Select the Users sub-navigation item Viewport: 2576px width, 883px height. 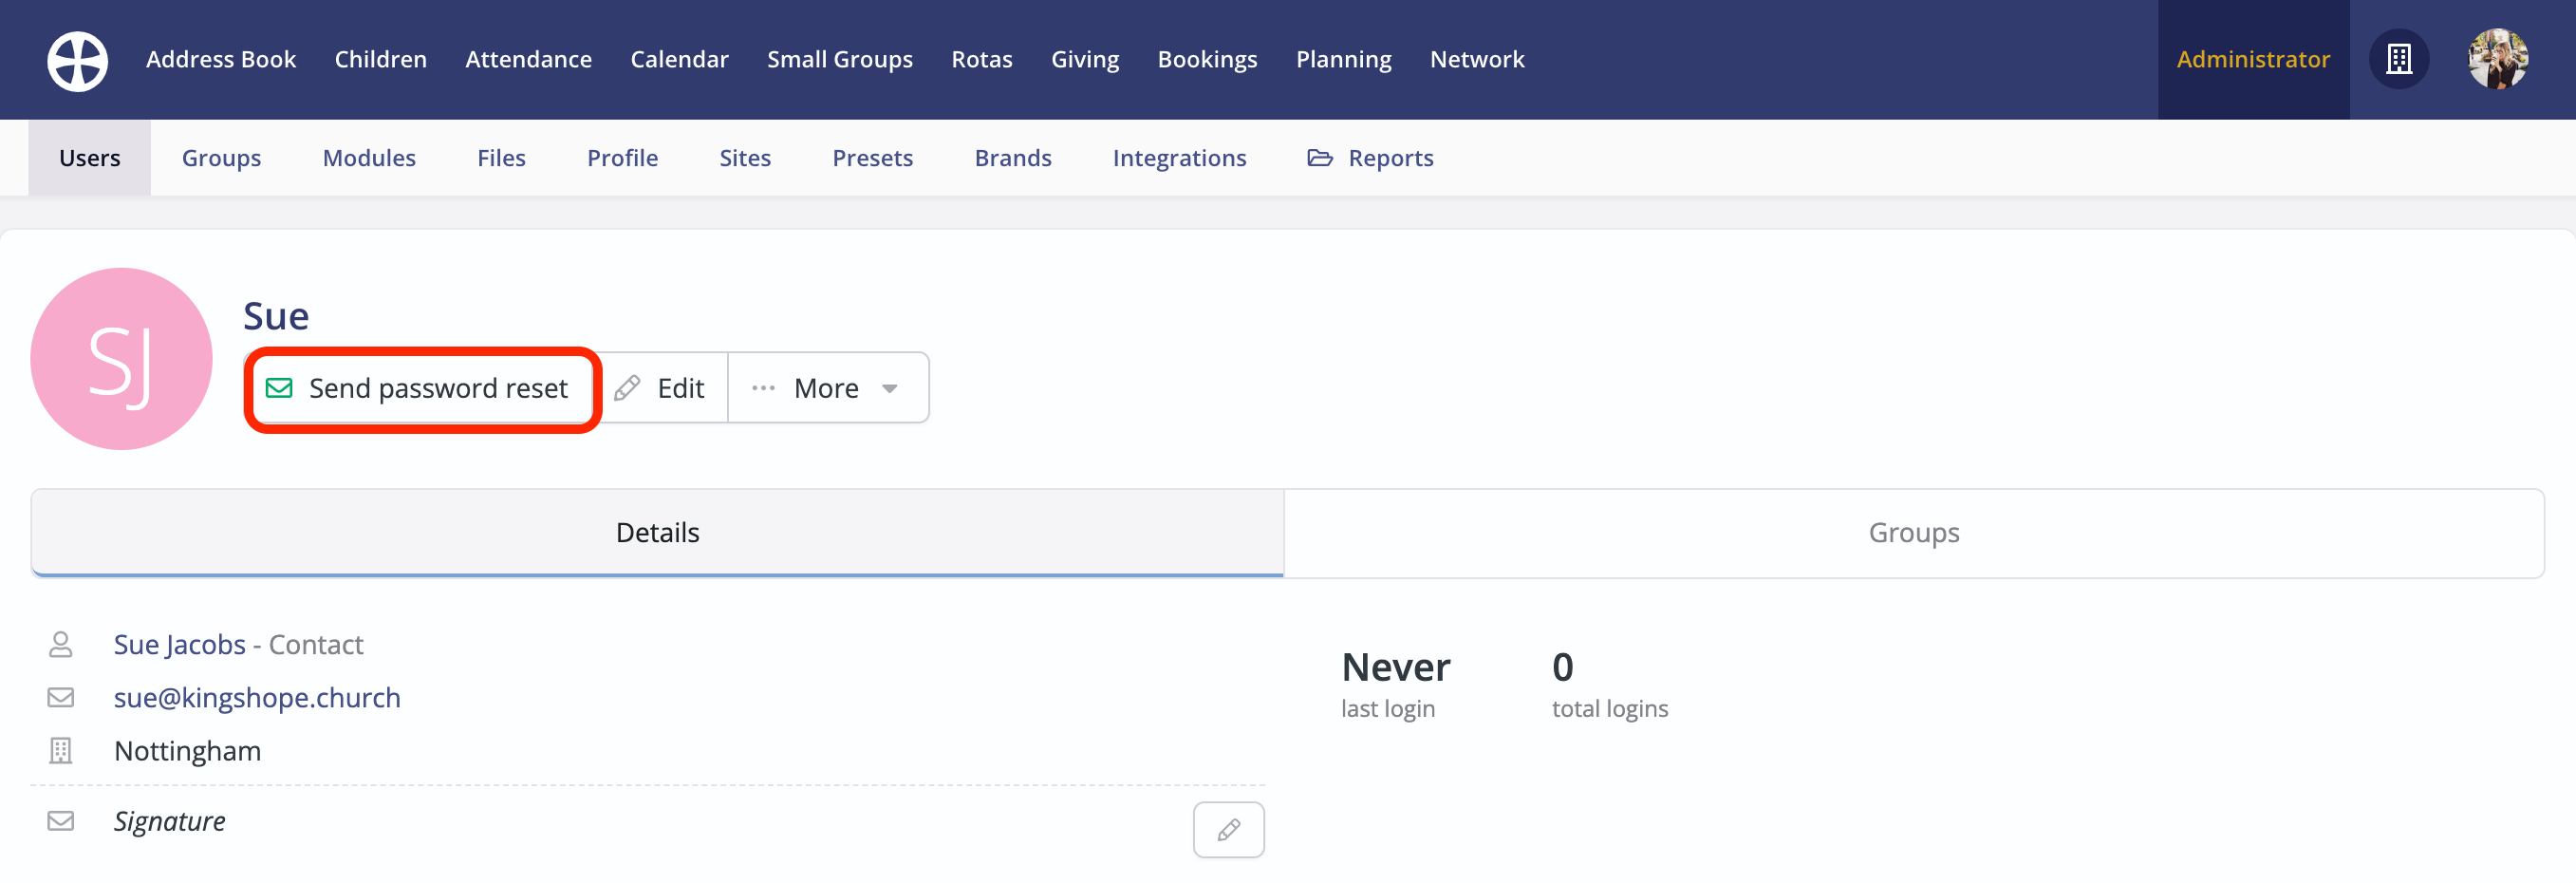click(x=89, y=157)
